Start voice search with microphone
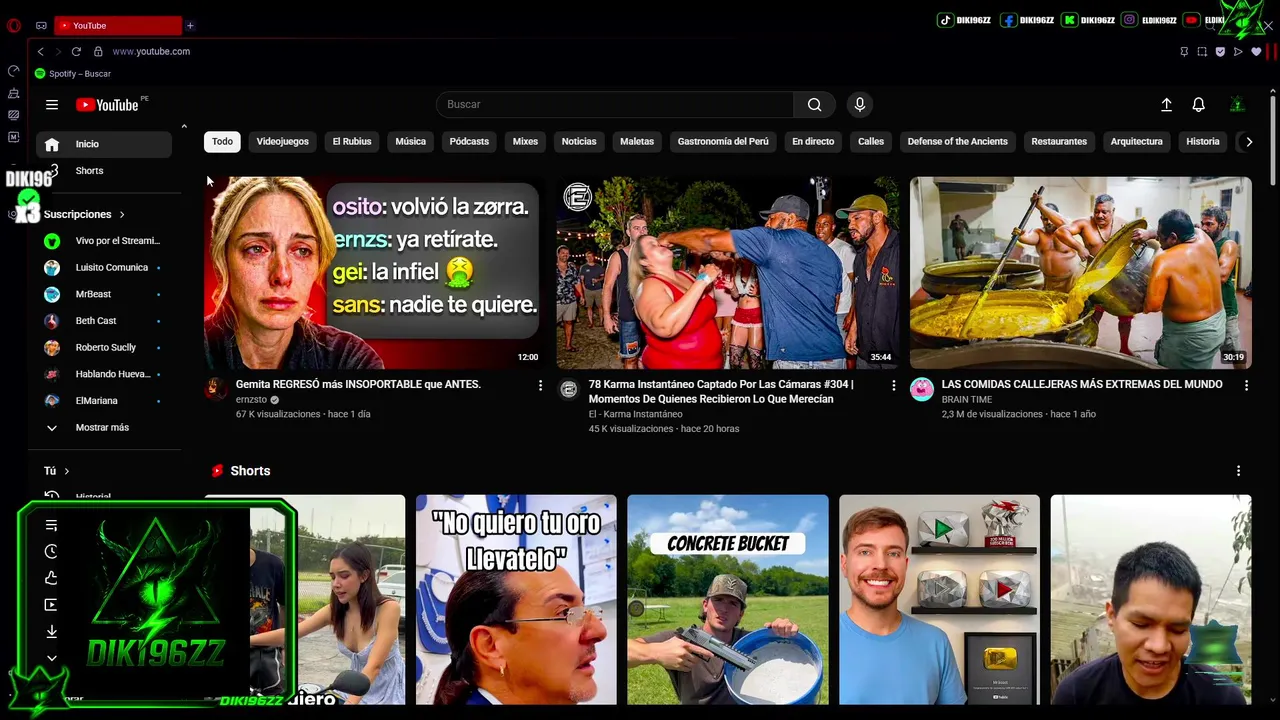Viewport: 1280px width, 720px height. 859,104
